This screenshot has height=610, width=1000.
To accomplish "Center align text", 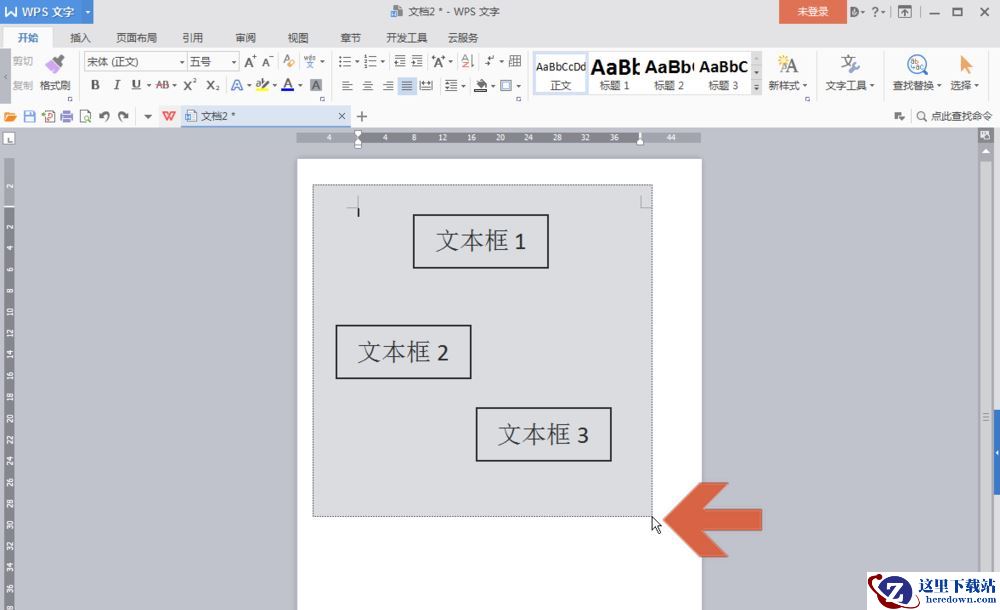I will point(367,86).
